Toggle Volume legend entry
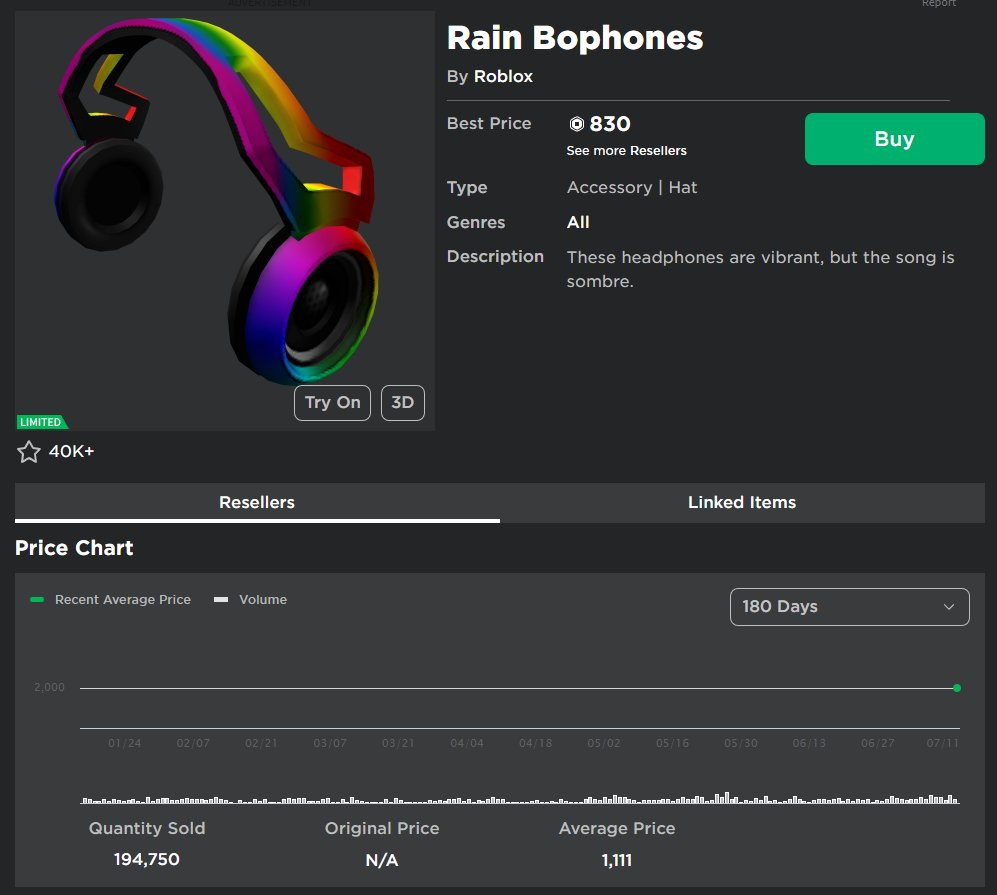 (x=251, y=599)
